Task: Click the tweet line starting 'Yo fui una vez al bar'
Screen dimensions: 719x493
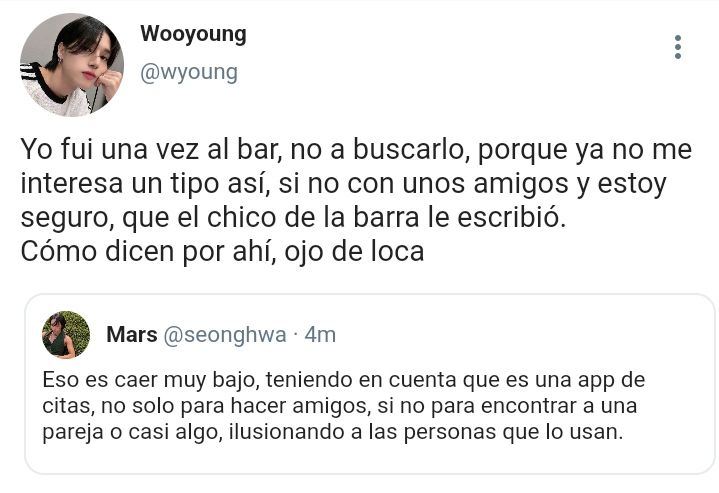Action: click(x=356, y=150)
